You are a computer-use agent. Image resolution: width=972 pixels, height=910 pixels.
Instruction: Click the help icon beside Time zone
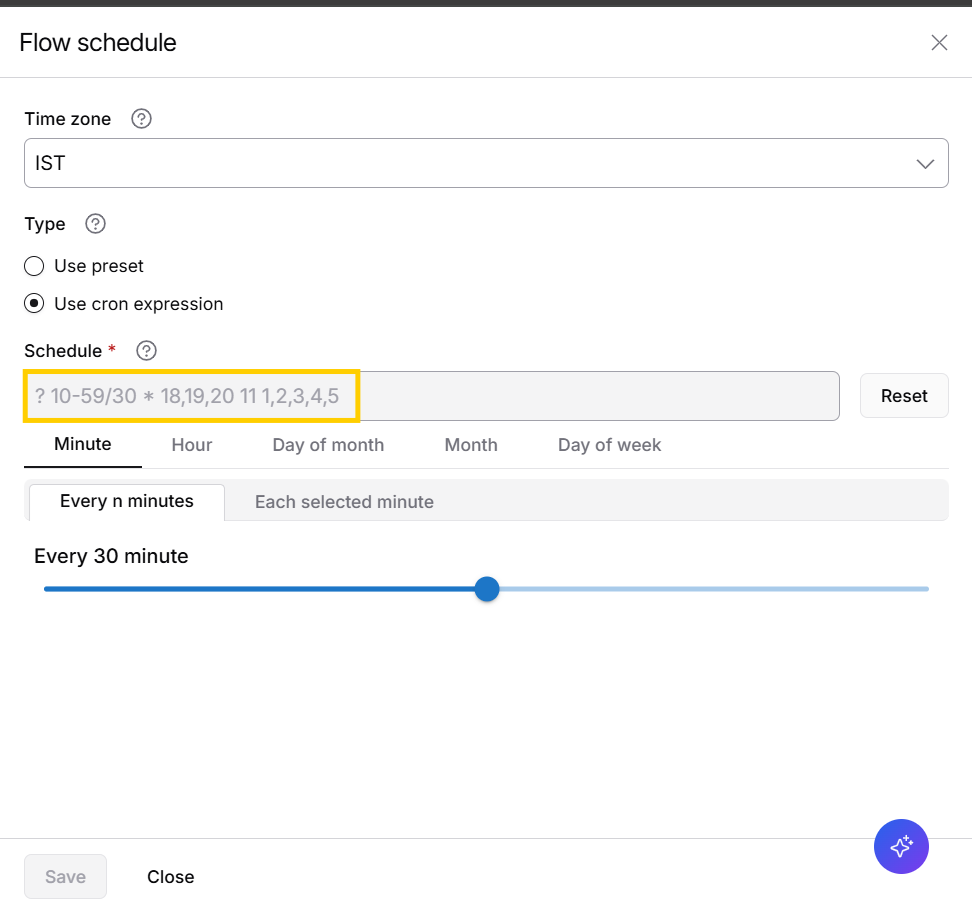[142, 119]
